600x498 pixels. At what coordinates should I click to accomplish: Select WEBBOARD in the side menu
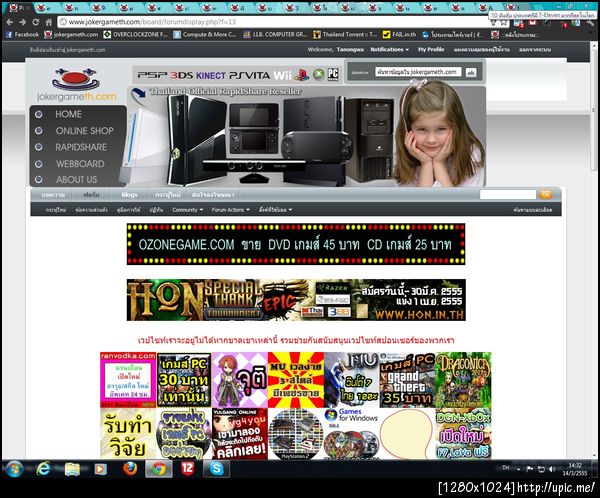click(80, 164)
